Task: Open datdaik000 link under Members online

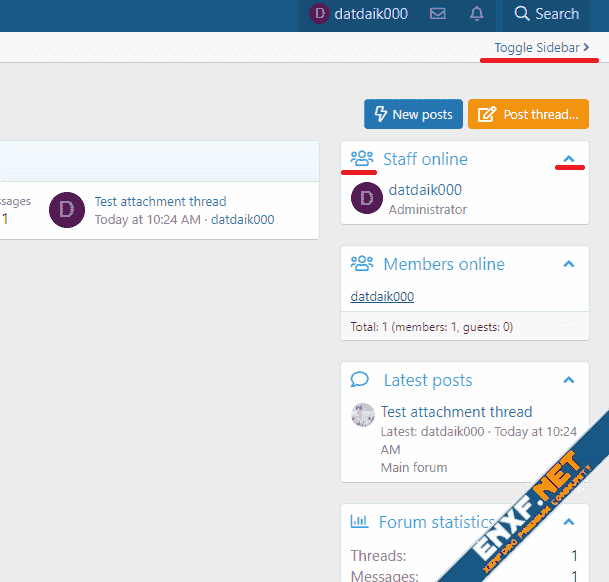Action: (x=382, y=296)
